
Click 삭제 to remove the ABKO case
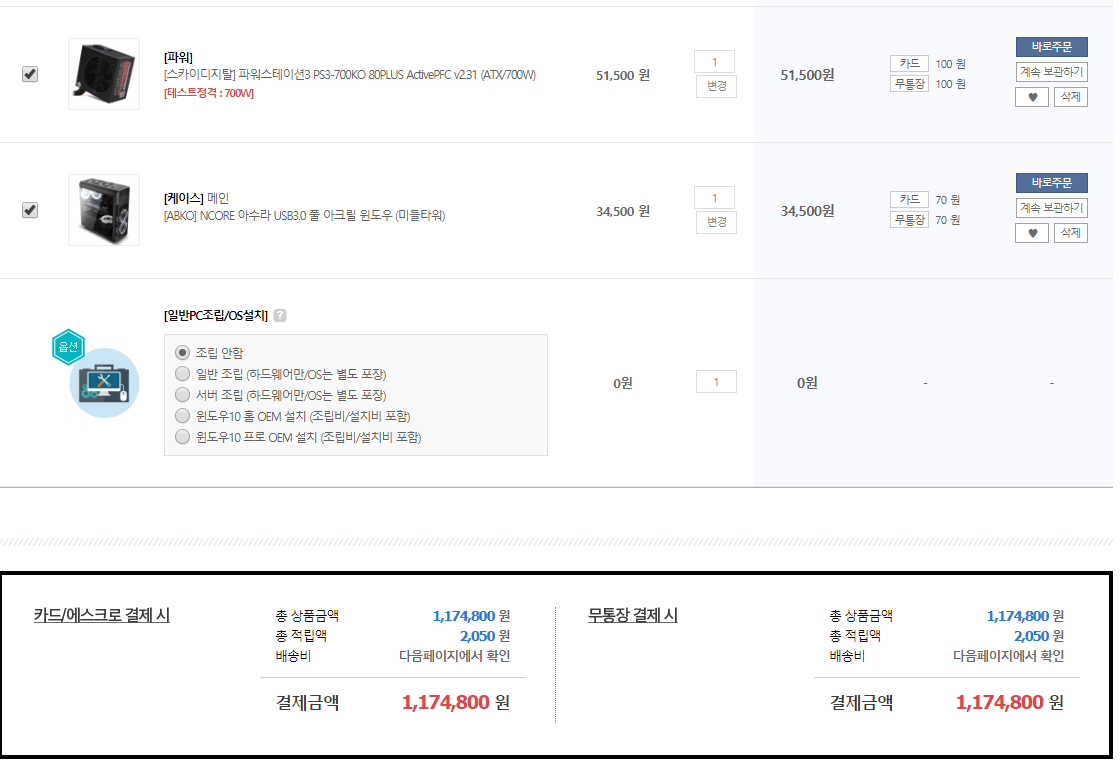pyautogui.click(x=1070, y=233)
